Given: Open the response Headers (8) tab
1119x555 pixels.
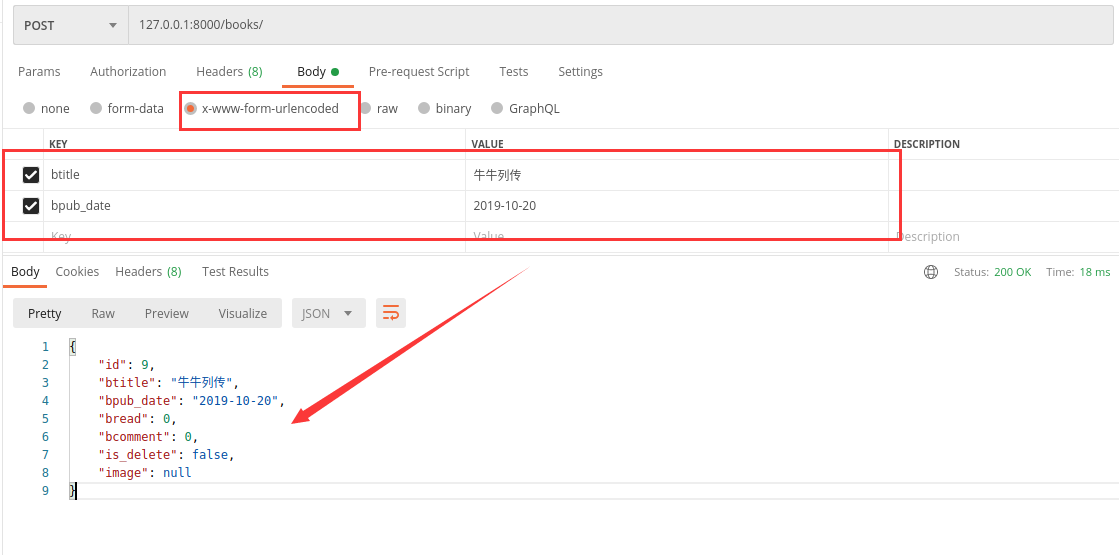Looking at the screenshot, I should [x=148, y=272].
